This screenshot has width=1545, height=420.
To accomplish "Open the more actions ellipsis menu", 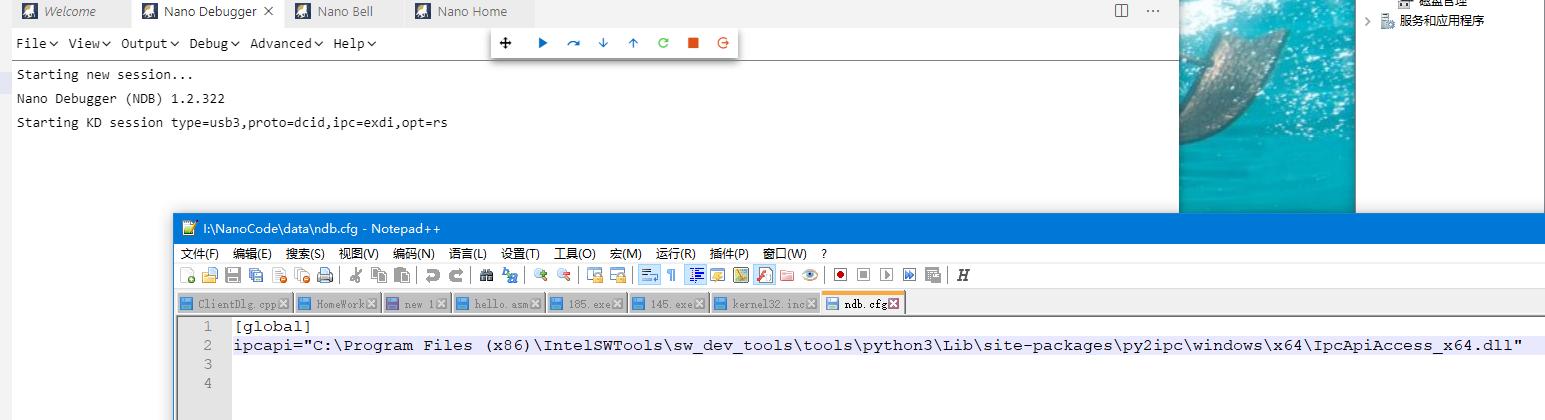I will (x=1153, y=11).
